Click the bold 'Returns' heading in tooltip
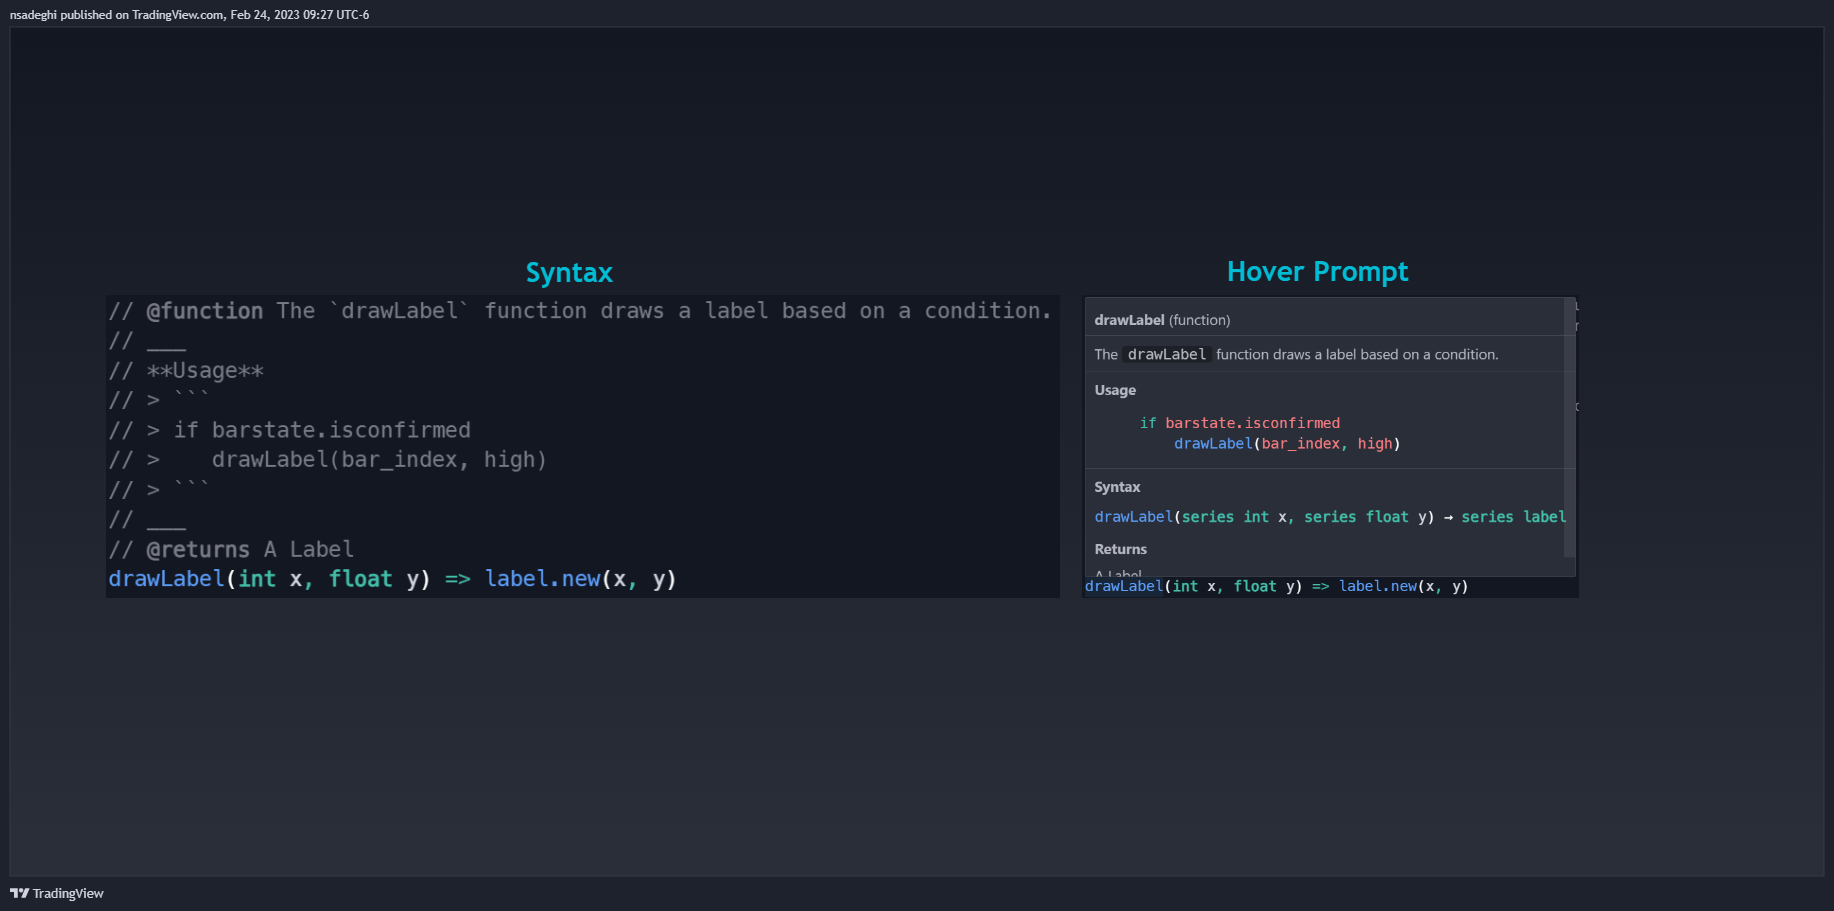 click(x=1120, y=549)
